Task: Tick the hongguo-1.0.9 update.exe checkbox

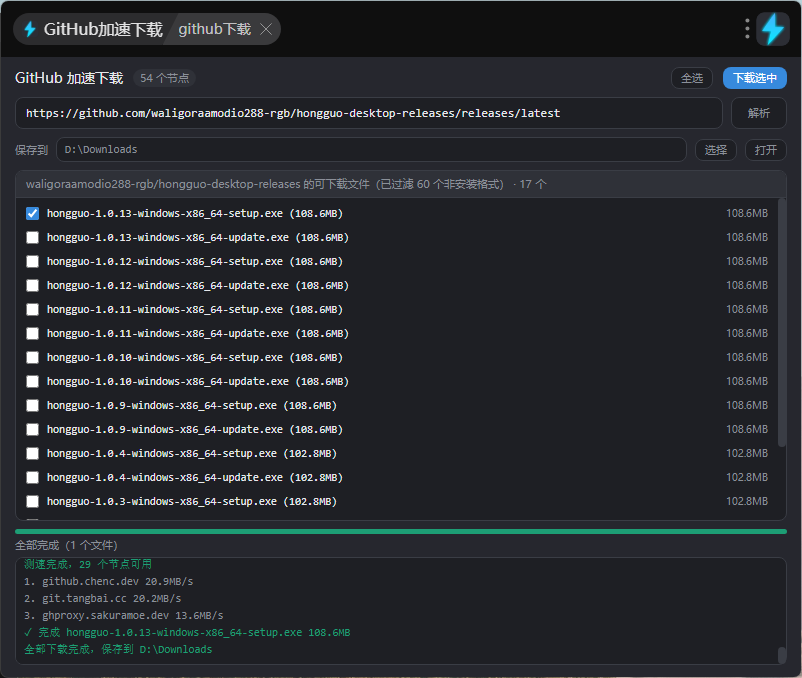Action: [x=32, y=430]
